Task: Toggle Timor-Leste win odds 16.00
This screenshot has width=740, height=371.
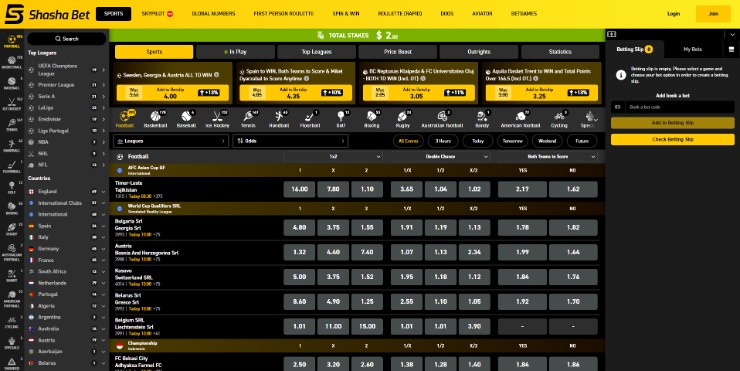Action: 299,189
